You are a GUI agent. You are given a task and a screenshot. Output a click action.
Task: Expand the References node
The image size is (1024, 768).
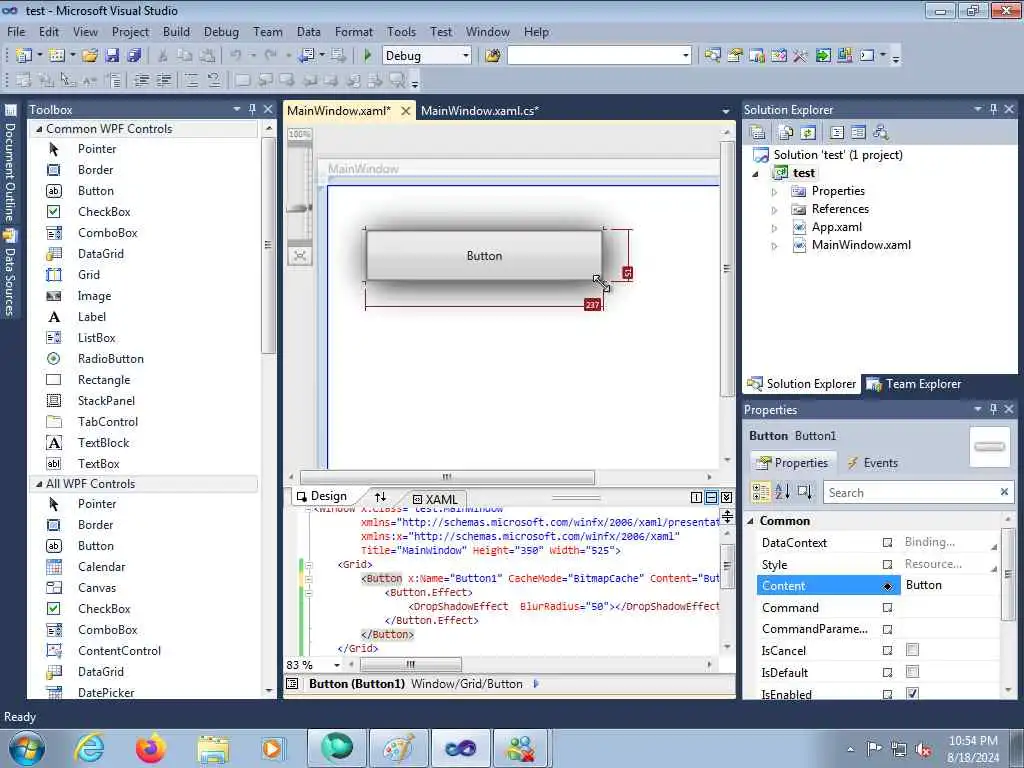coord(775,210)
